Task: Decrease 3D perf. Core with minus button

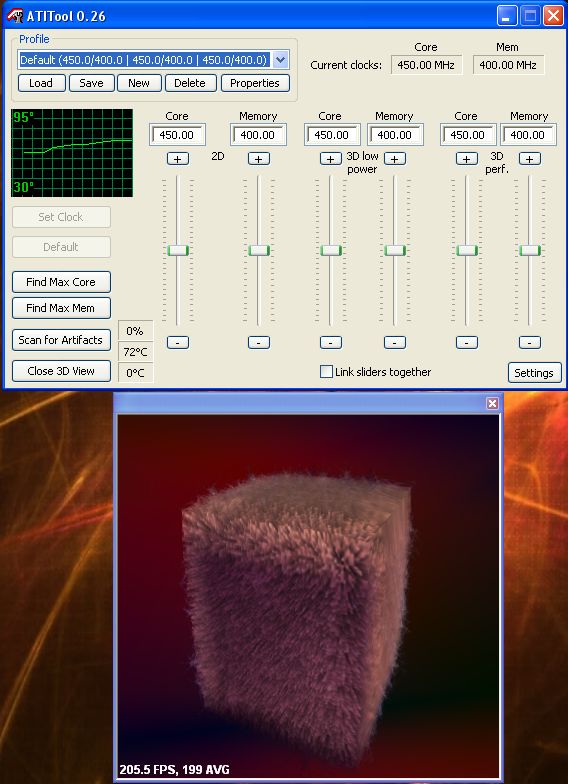Action: (x=466, y=342)
